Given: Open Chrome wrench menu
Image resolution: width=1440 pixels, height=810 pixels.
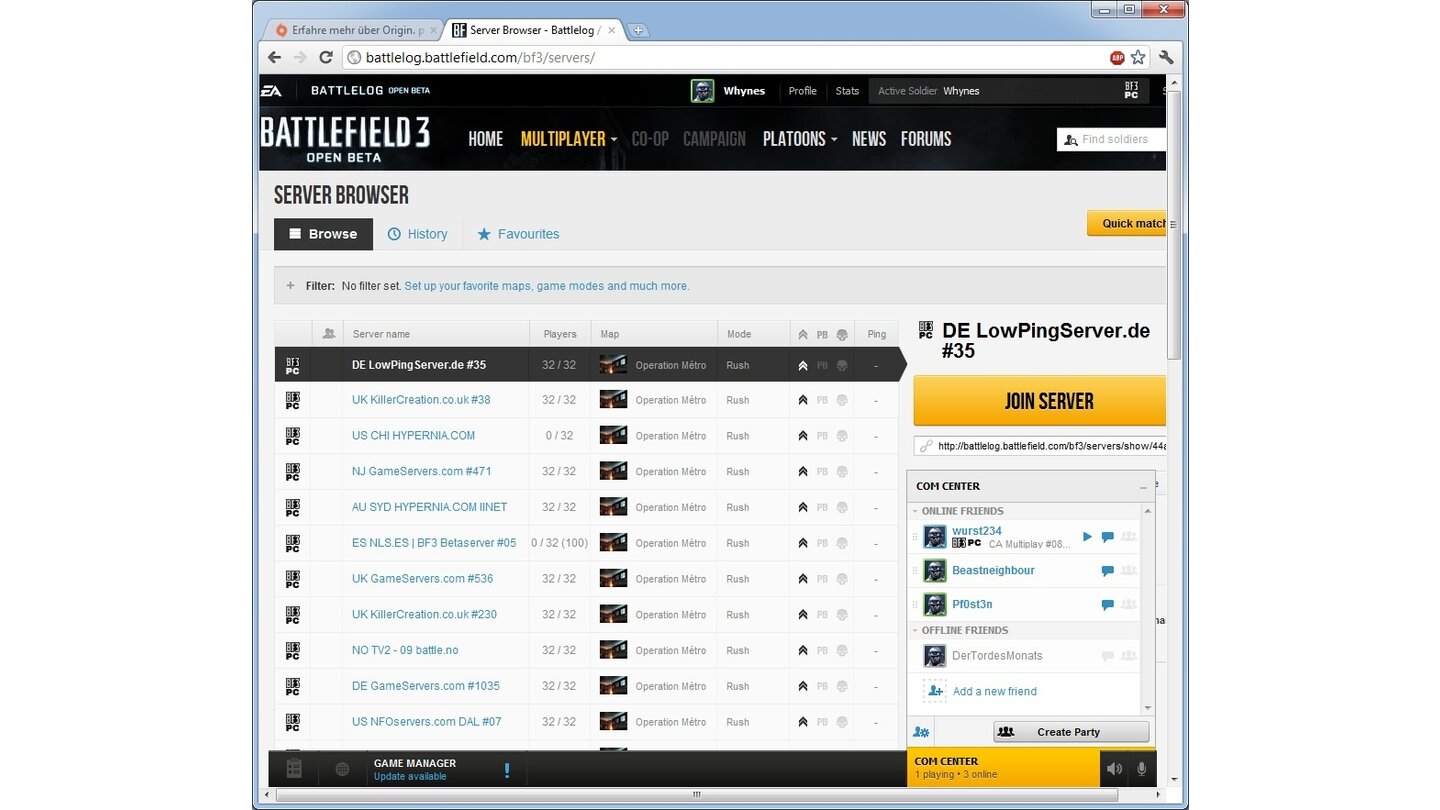Looking at the screenshot, I should (1166, 57).
